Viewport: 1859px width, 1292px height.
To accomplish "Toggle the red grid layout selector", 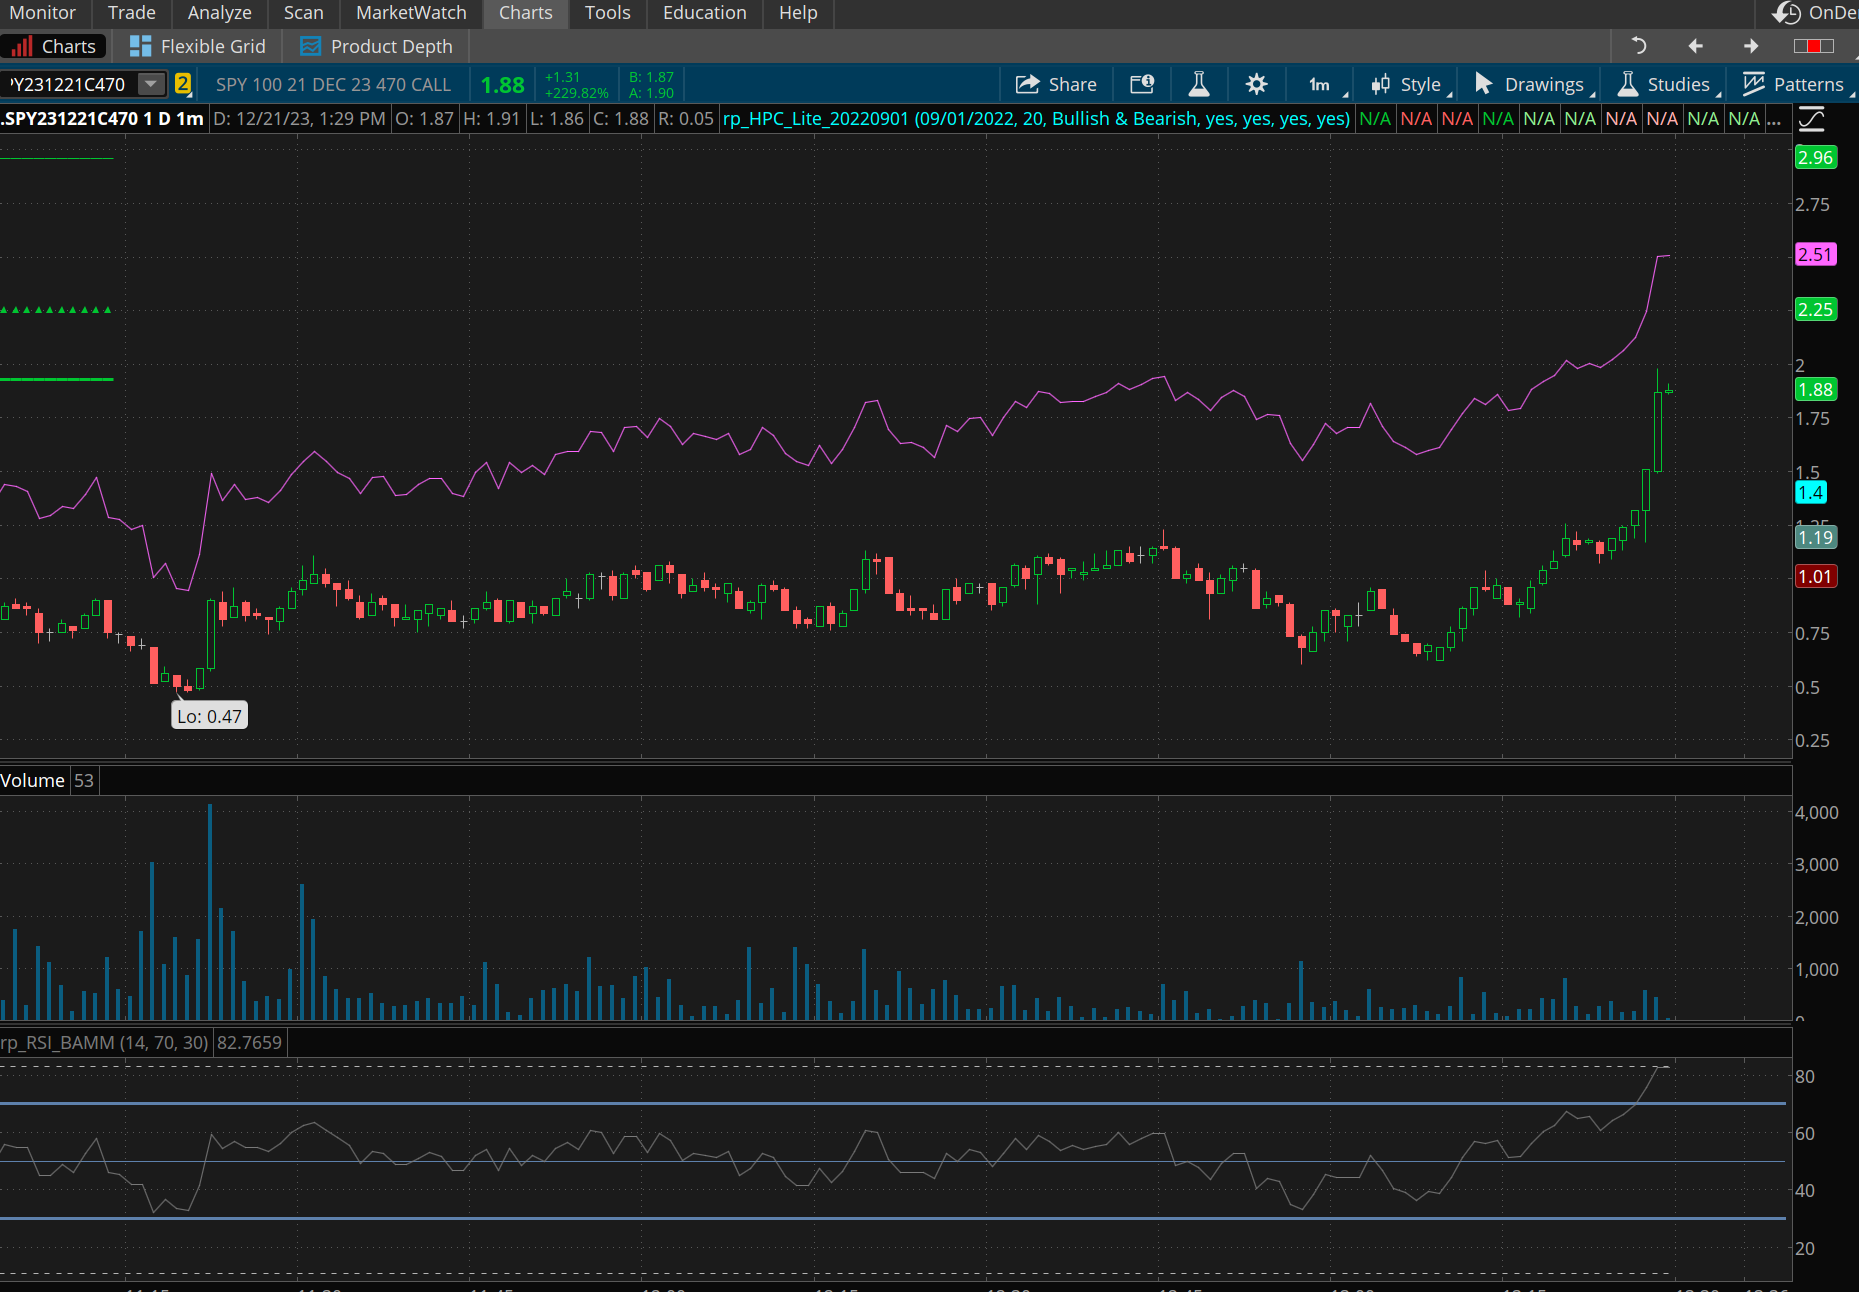I will [1813, 46].
